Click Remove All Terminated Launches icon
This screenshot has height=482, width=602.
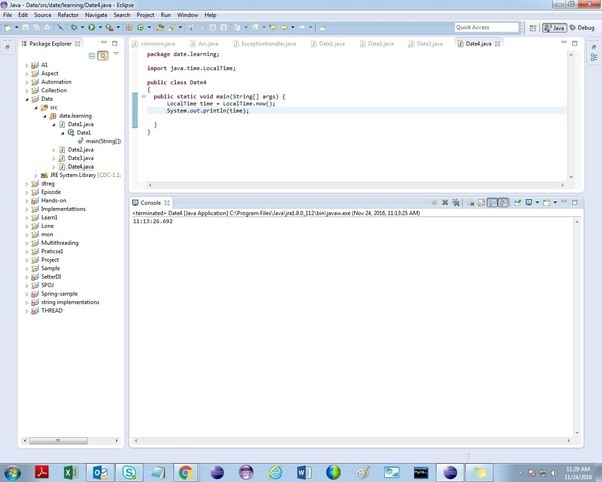point(456,202)
